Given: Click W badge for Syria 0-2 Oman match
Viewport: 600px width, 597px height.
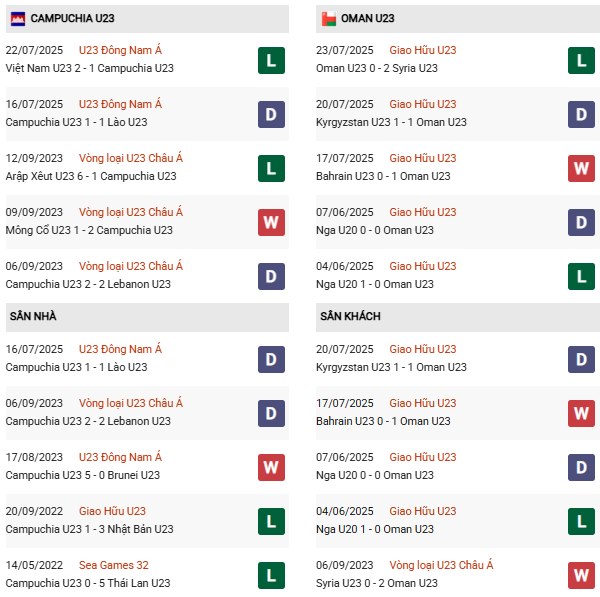Looking at the screenshot, I should (x=581, y=575).
